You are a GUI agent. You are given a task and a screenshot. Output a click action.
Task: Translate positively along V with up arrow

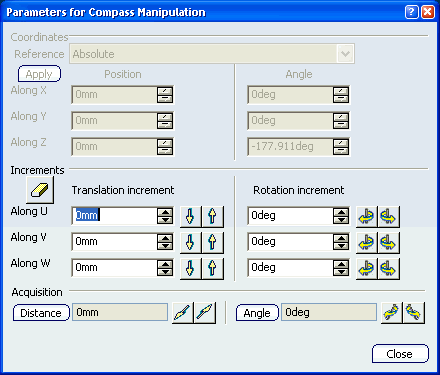click(x=212, y=242)
